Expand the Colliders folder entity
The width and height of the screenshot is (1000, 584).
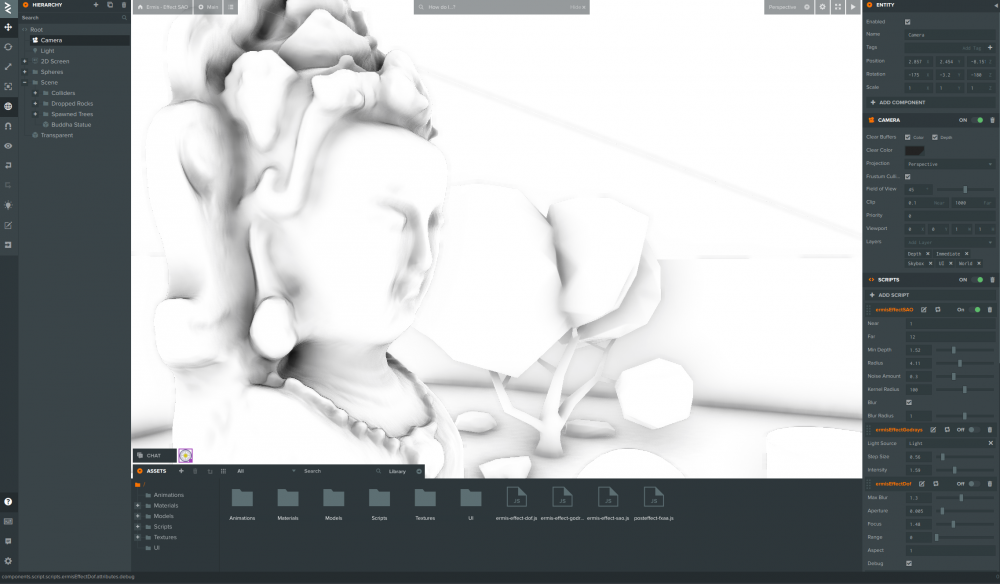click(35, 93)
